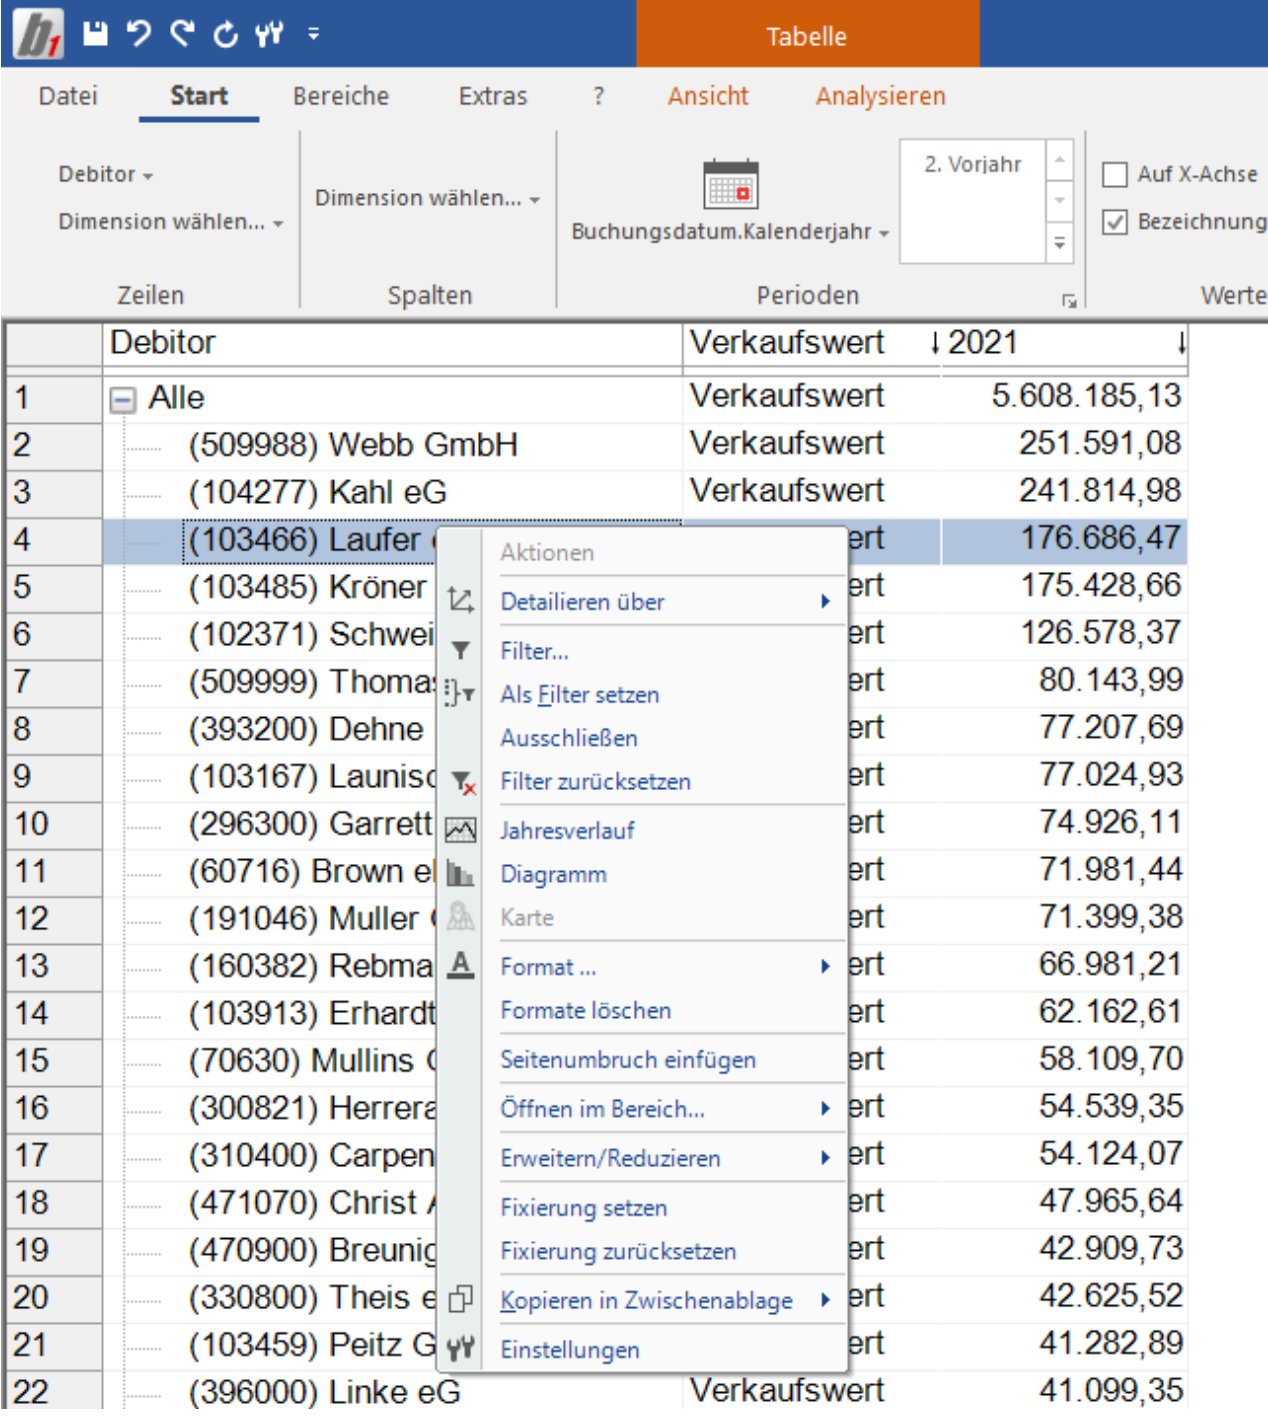Switch to the Ansicht tab
The height and width of the screenshot is (1418, 1268).
[708, 96]
